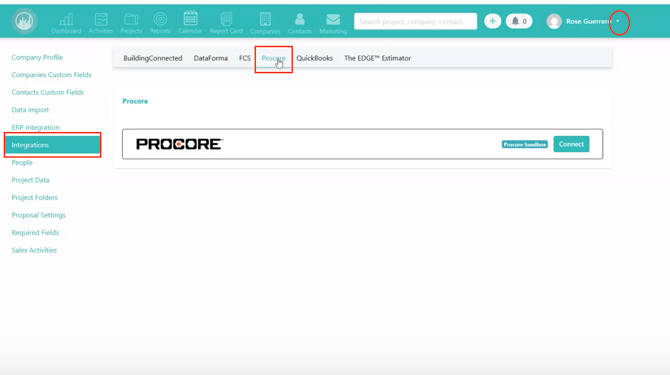Select the Procore integration tab
This screenshot has width=670, height=375.
point(273,59)
